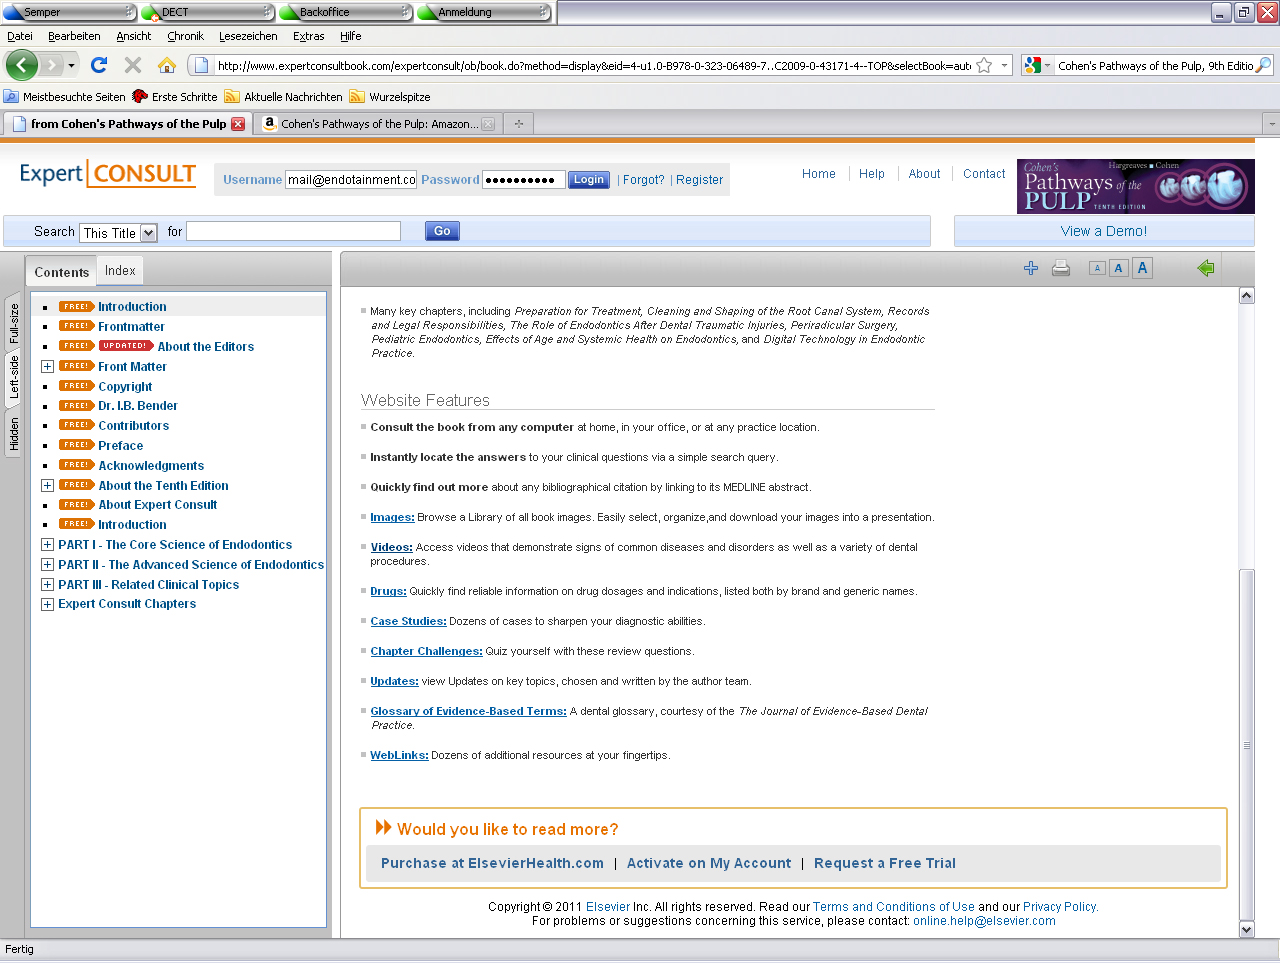Expand PART I - The Core Science of Endodontics
1280x963 pixels.
click(47, 545)
